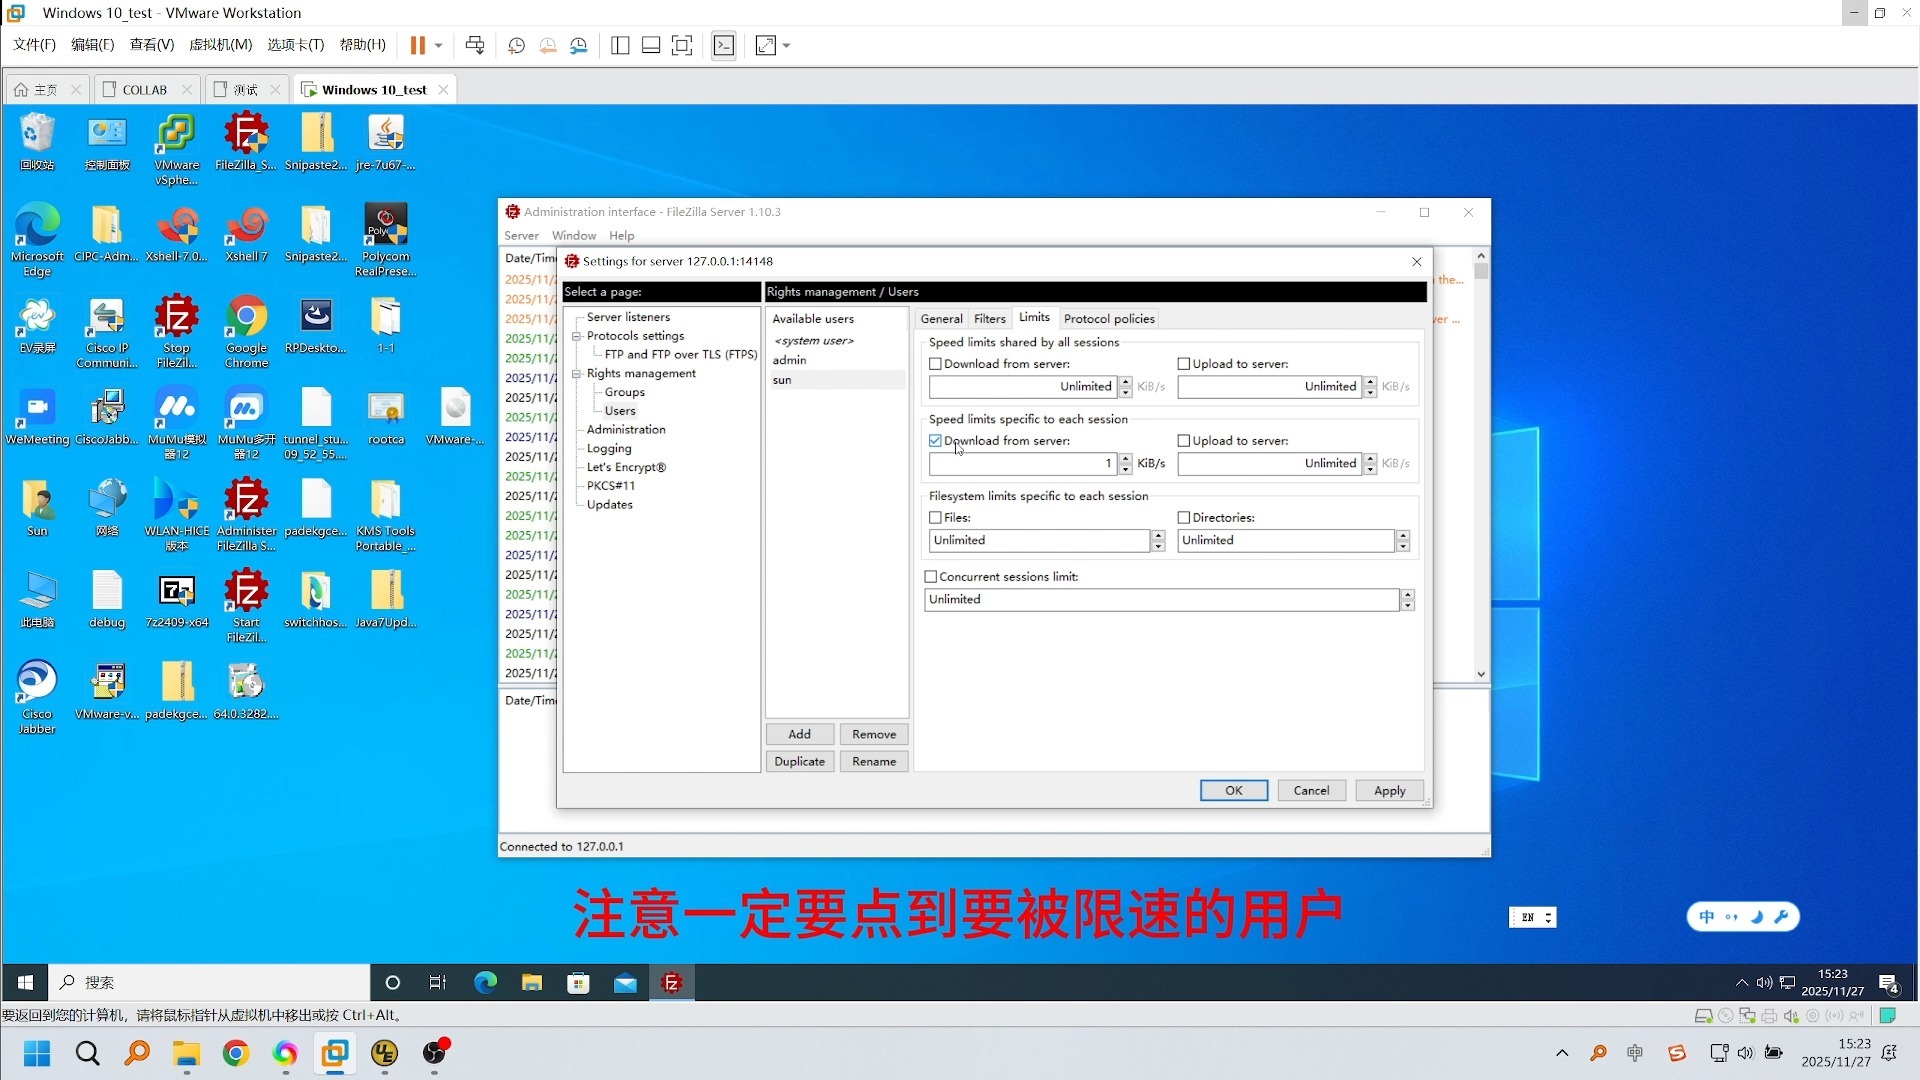Collapse the Rights management tree node
The width and height of the screenshot is (1920, 1080).
coord(577,374)
